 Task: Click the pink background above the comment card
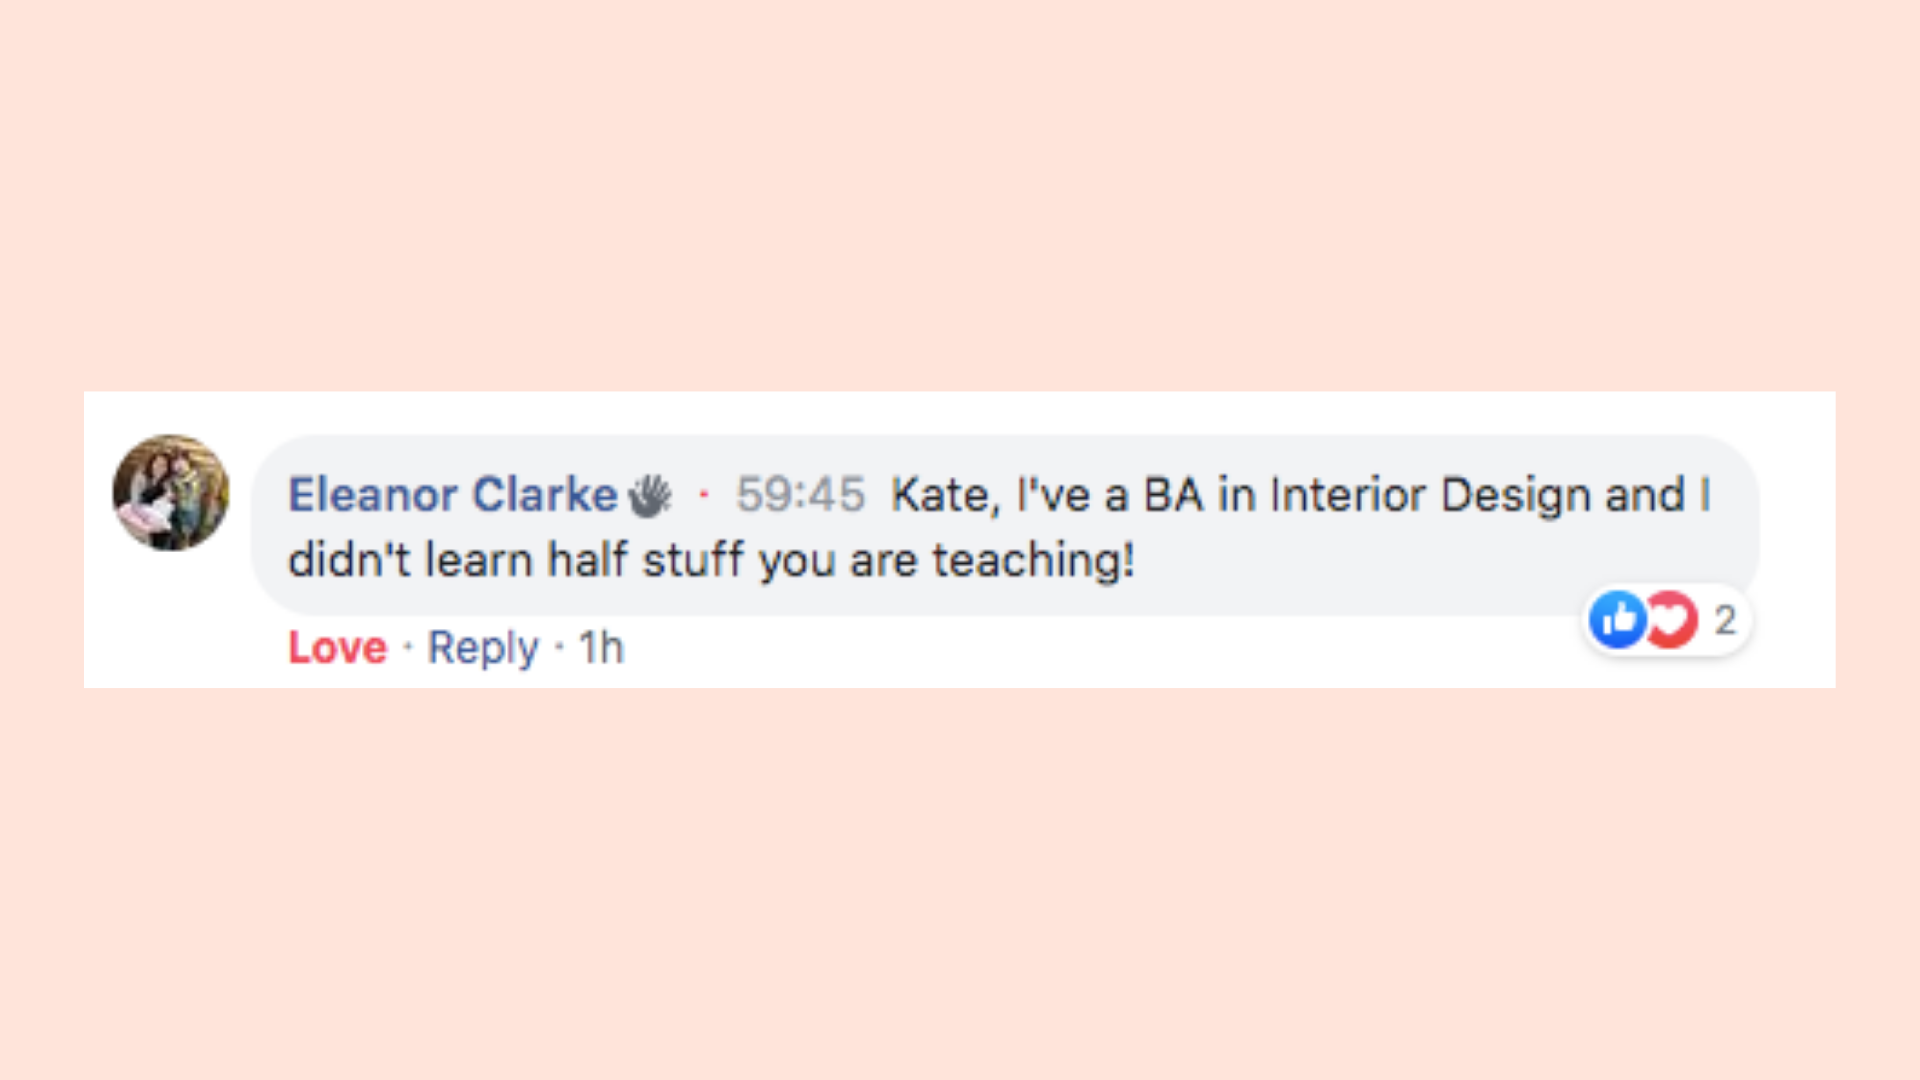(960, 200)
